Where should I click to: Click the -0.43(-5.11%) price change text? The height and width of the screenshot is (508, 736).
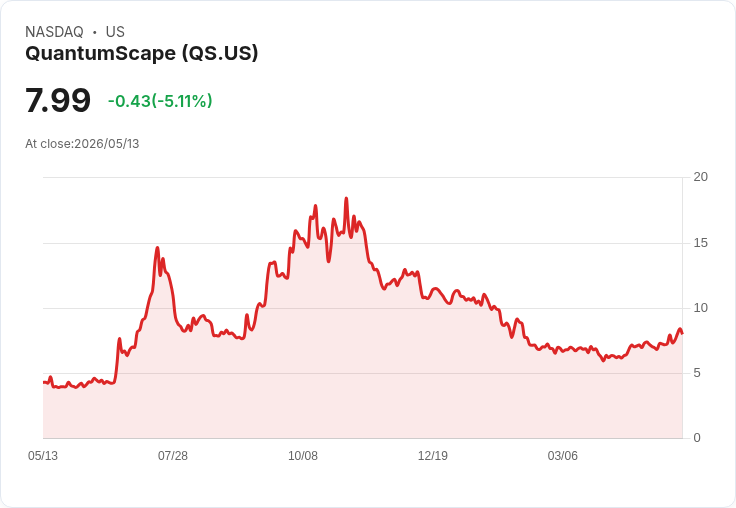coord(160,101)
